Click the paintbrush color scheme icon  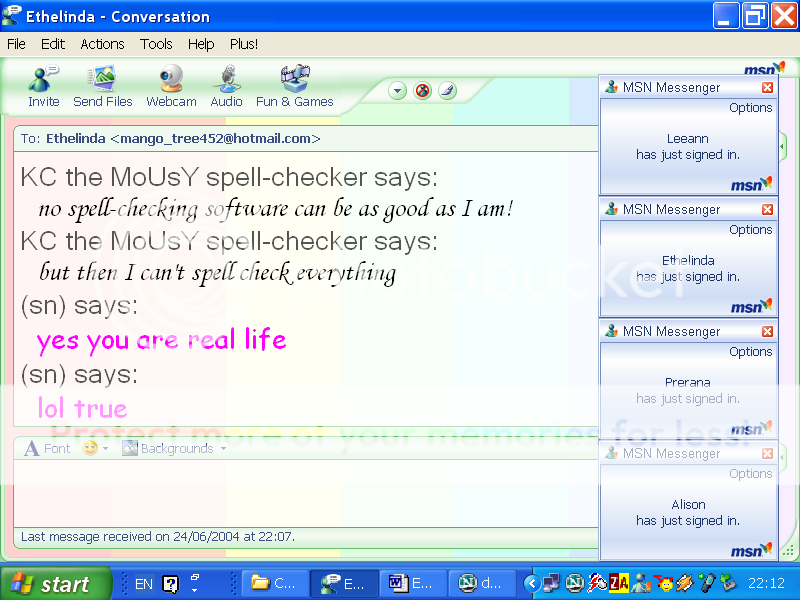pos(448,91)
